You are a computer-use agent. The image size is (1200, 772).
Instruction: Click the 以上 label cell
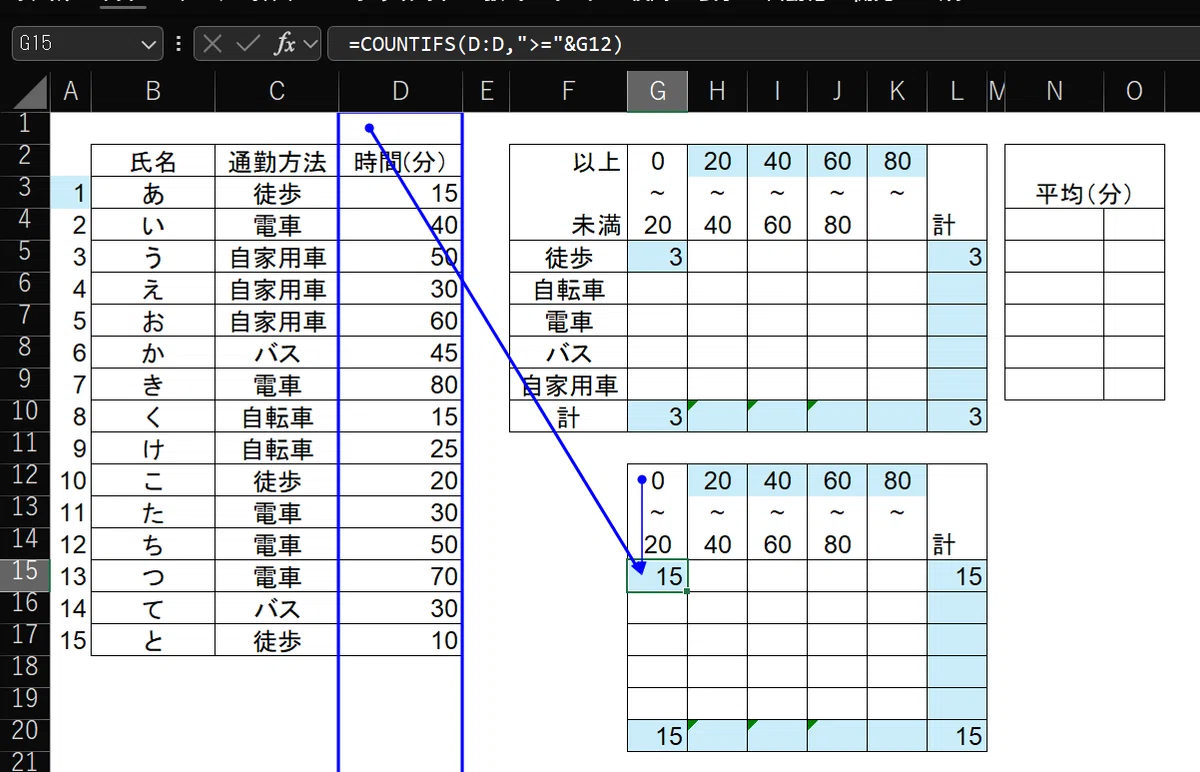tap(568, 162)
